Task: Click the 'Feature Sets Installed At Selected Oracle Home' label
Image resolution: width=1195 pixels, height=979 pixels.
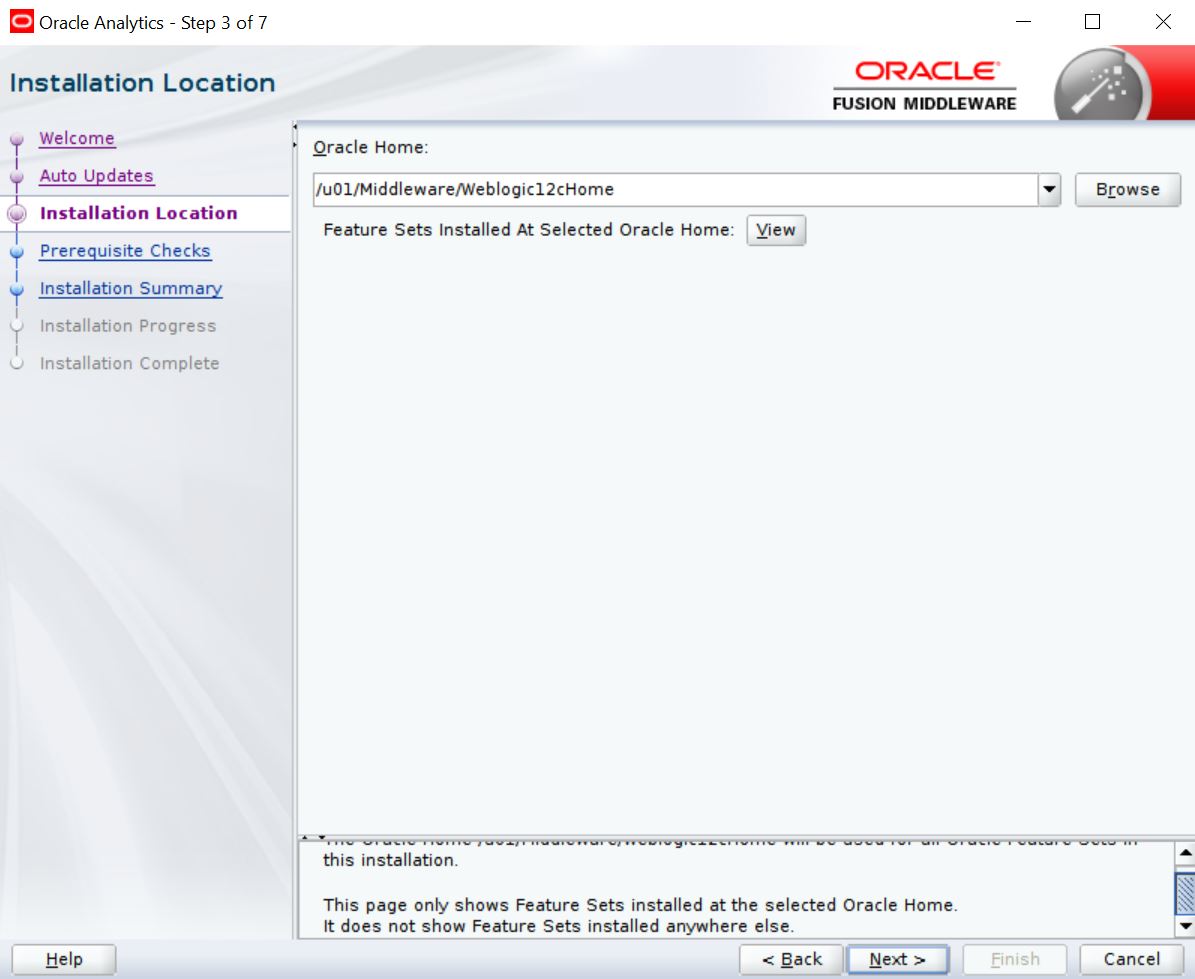Action: click(x=528, y=230)
